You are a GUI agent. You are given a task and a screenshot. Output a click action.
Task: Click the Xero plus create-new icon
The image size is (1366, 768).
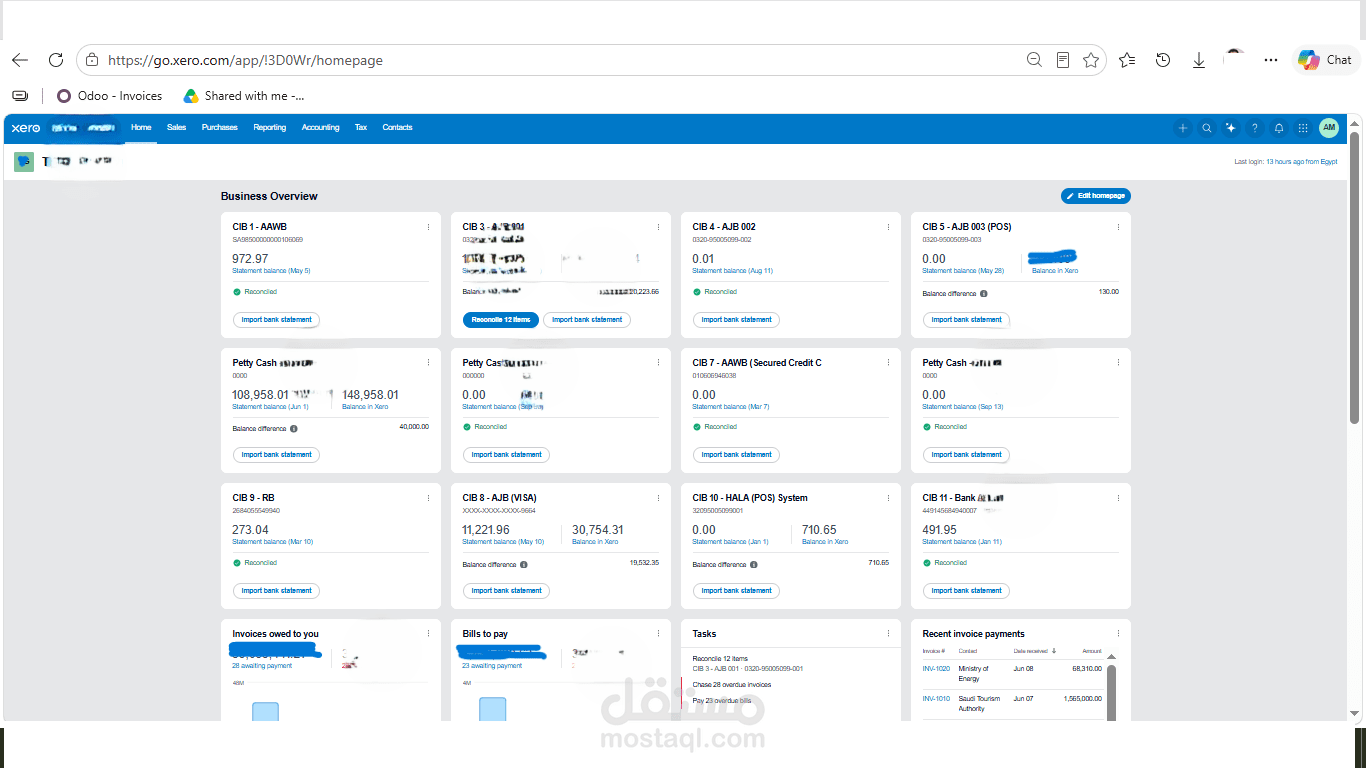(1183, 128)
